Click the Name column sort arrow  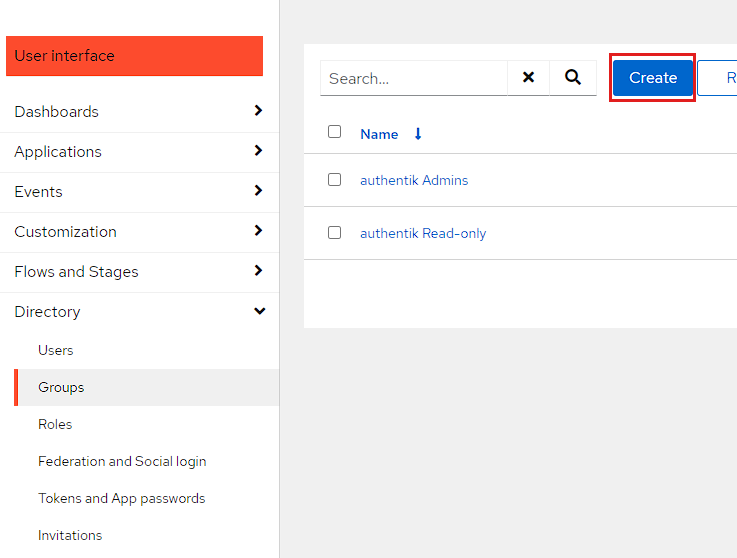click(418, 134)
